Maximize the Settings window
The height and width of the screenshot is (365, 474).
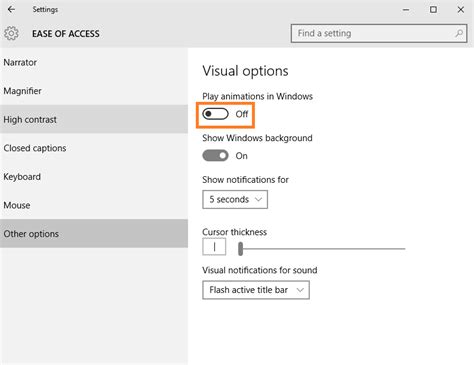pyautogui.click(x=433, y=10)
